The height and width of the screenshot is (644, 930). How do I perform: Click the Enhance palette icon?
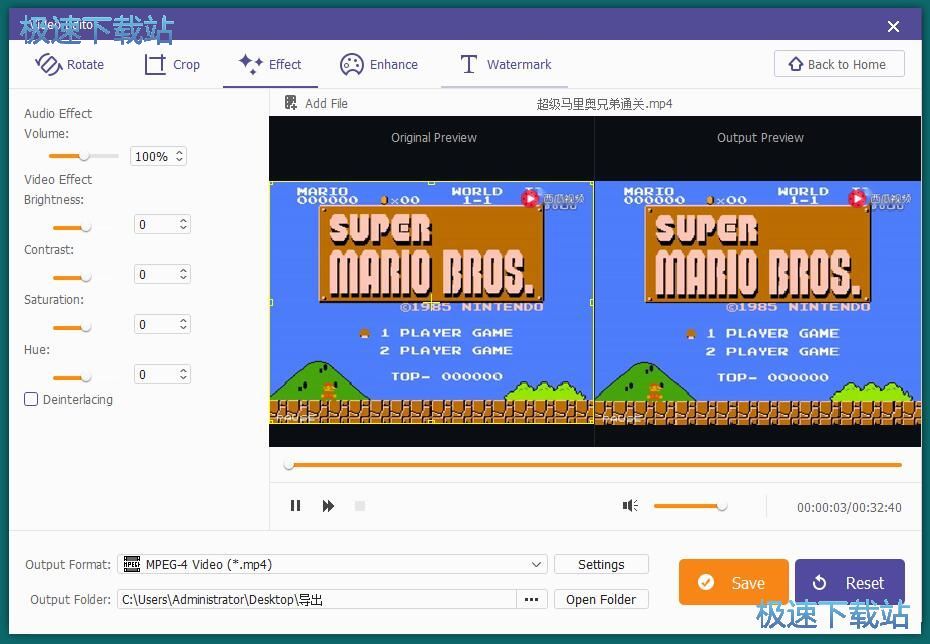pyautogui.click(x=351, y=65)
